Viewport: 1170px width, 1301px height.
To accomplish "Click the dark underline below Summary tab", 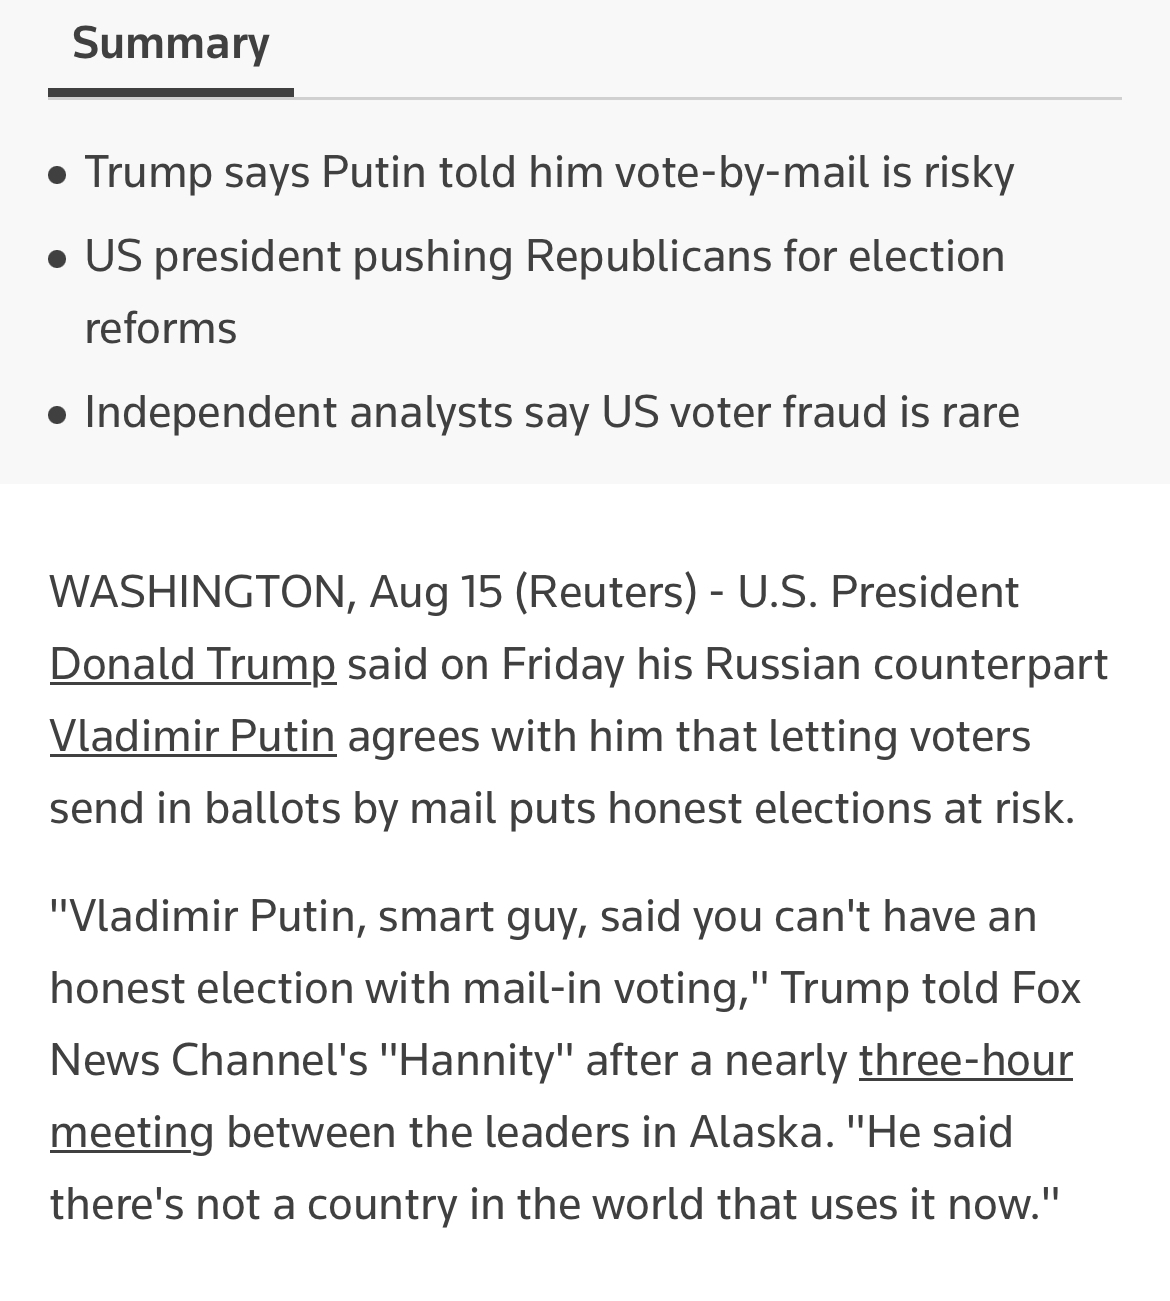I will pyautogui.click(x=171, y=92).
